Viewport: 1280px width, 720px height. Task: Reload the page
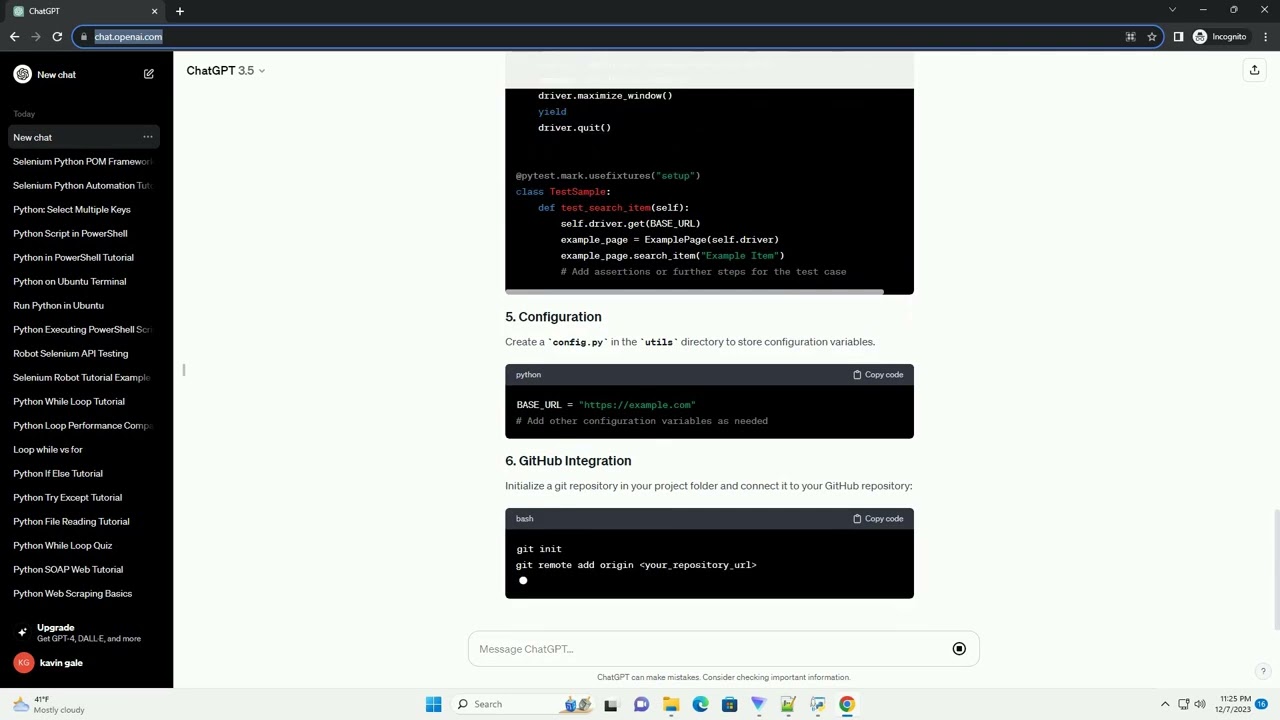tap(57, 37)
